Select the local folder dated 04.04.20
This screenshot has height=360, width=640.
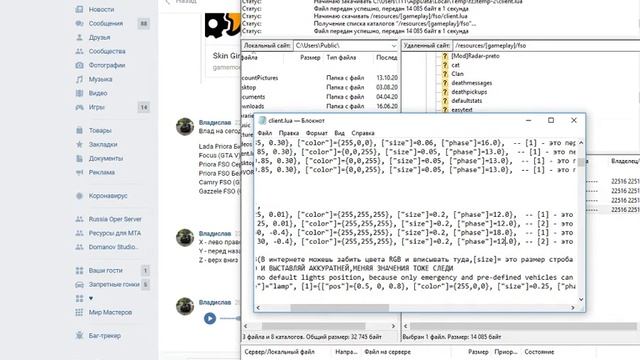(320, 97)
